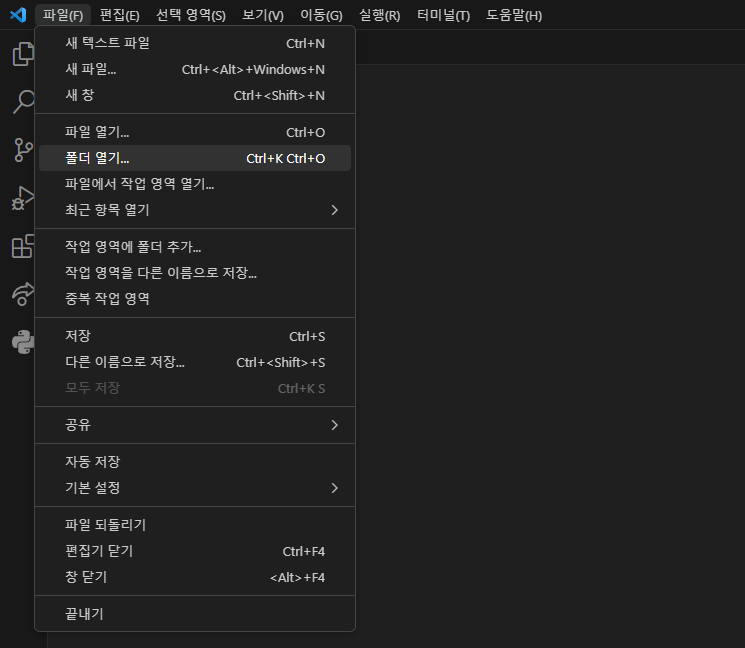Choose 다른 이름으로 저장... entry
This screenshot has height=648, width=745.
(195, 362)
